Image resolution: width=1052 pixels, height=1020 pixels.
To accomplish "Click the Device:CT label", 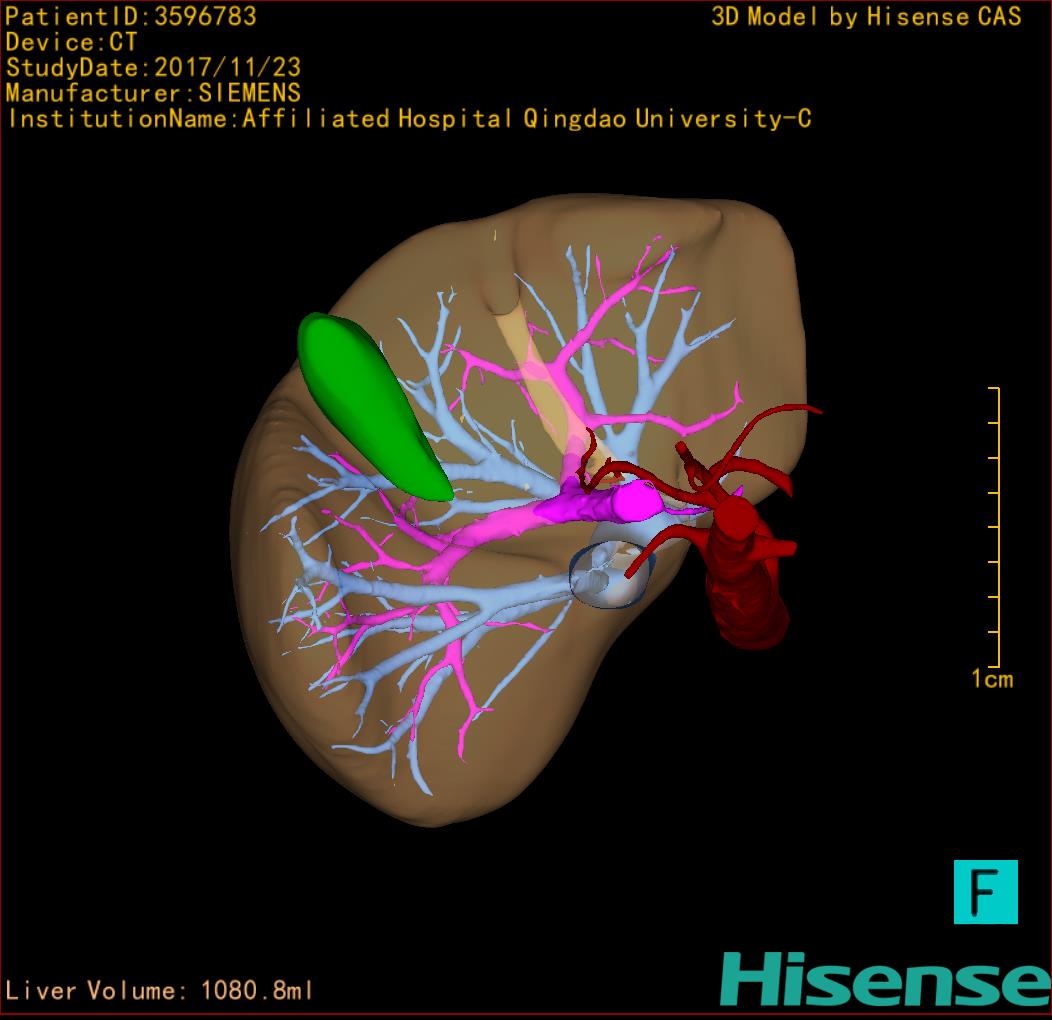I will [x=71, y=42].
